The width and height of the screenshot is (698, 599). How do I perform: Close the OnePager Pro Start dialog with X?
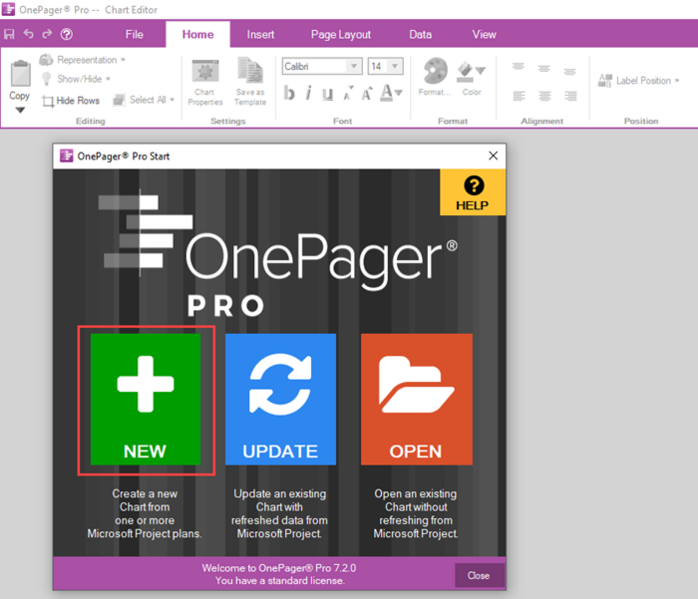pos(493,156)
